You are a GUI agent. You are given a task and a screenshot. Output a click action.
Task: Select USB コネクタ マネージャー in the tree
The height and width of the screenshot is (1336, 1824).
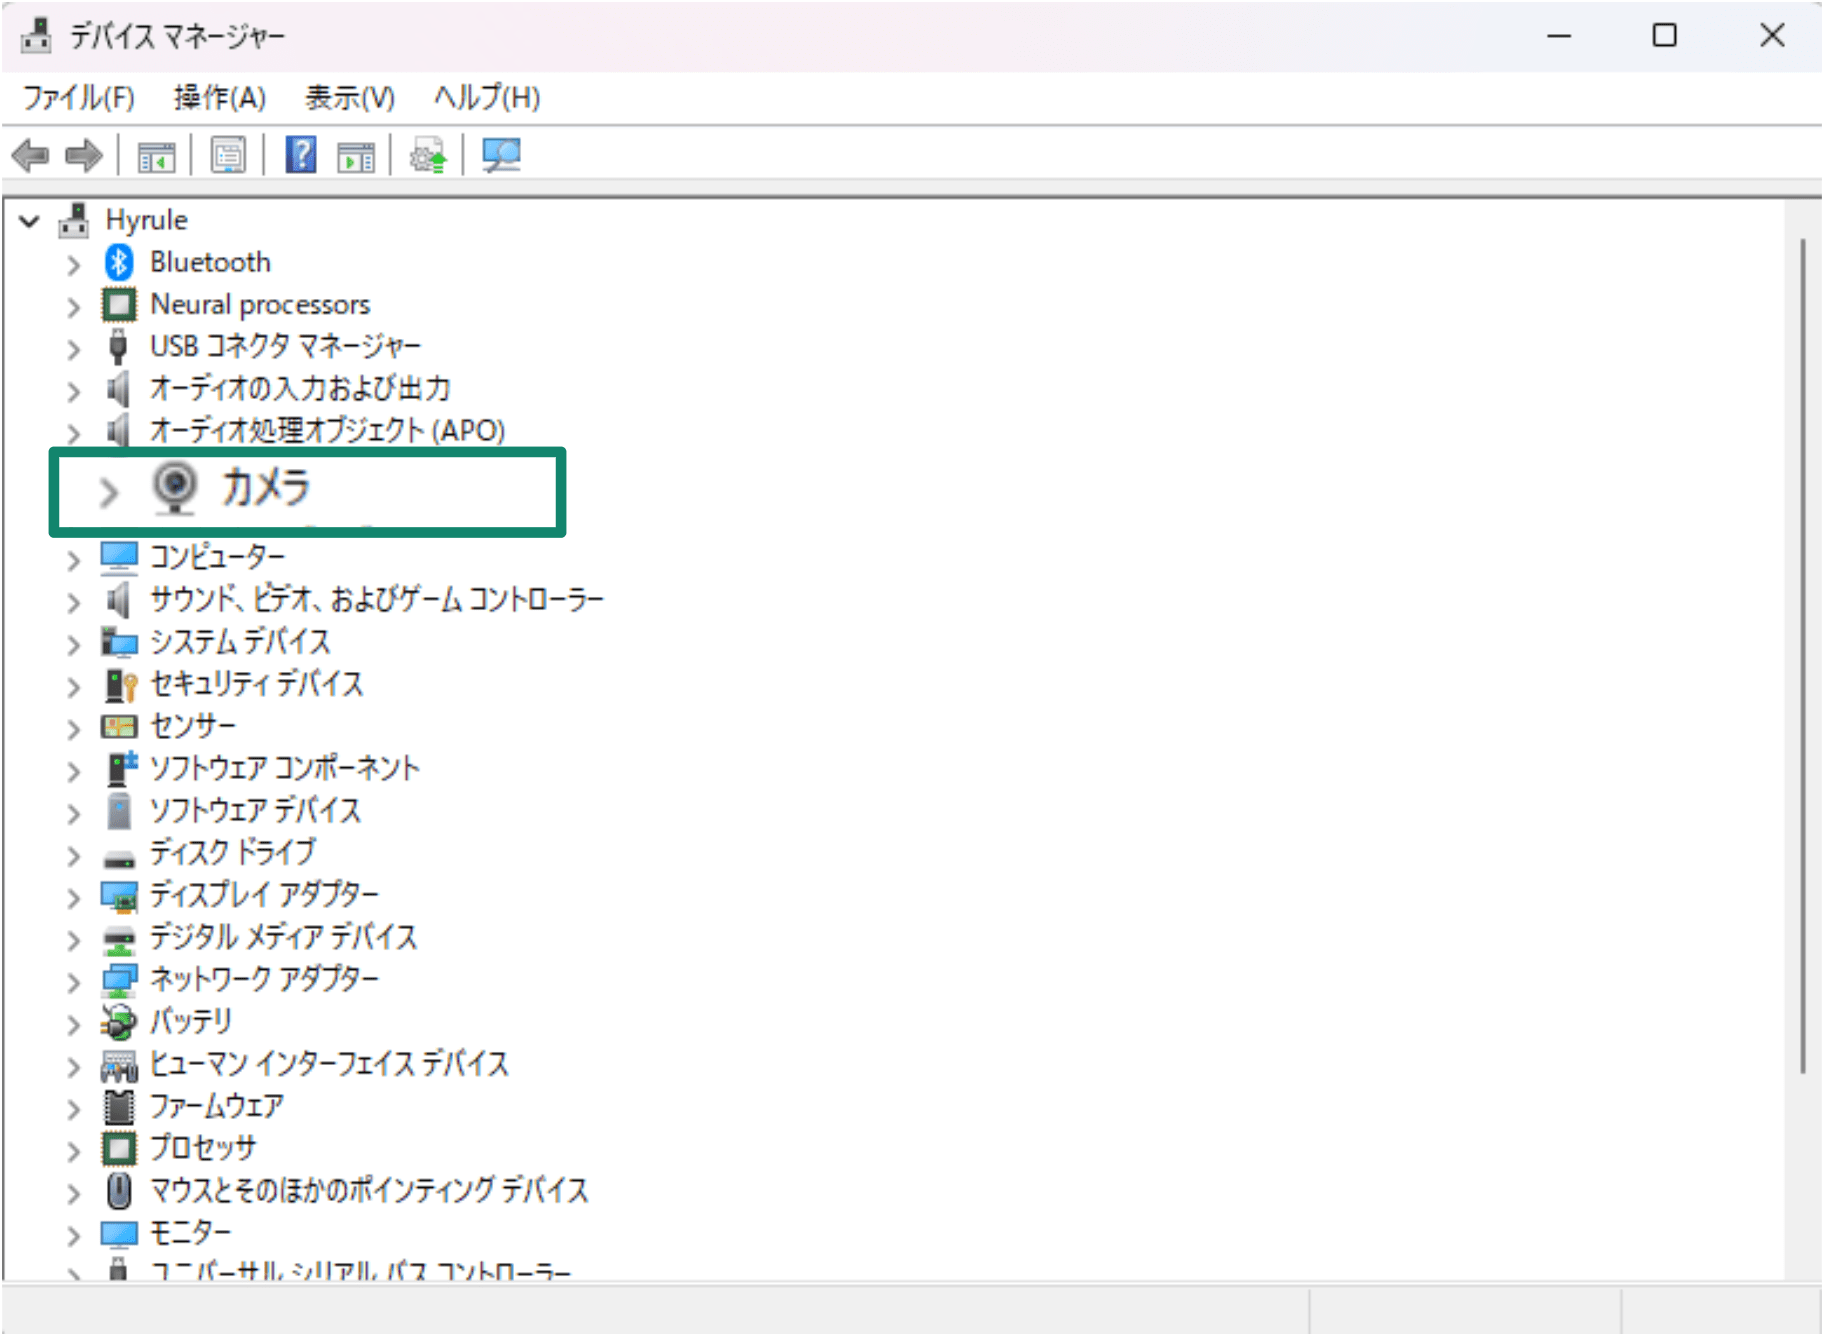point(285,346)
